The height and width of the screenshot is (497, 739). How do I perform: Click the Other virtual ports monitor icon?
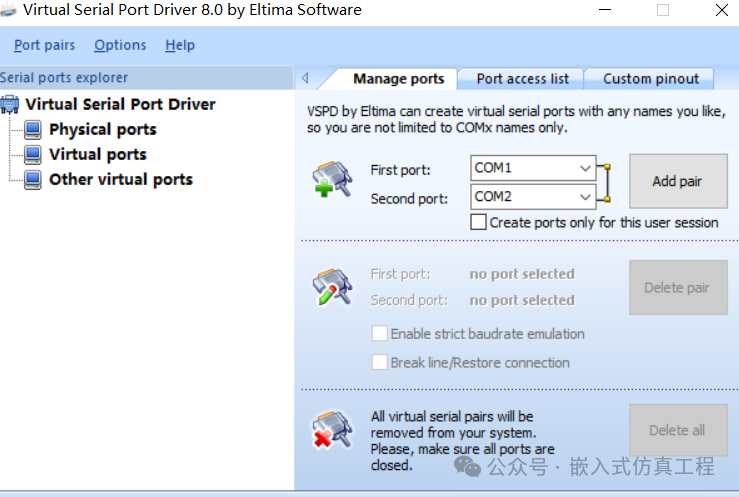click(x=33, y=179)
